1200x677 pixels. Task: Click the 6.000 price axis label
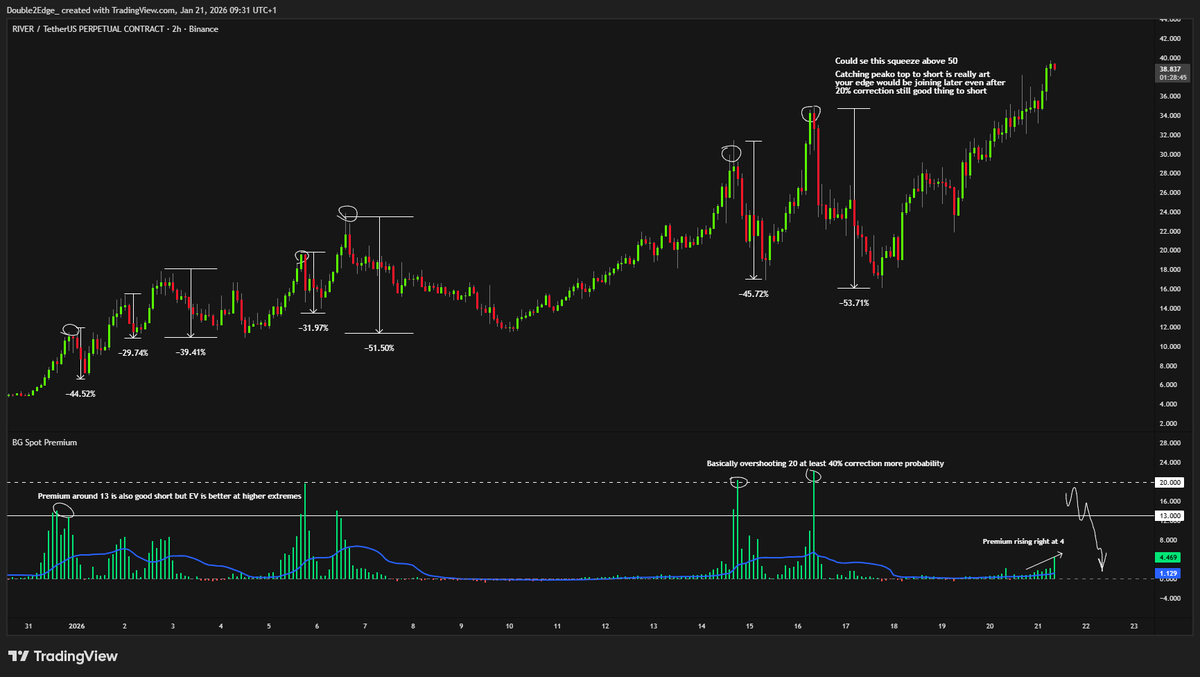pyautogui.click(x=1170, y=385)
